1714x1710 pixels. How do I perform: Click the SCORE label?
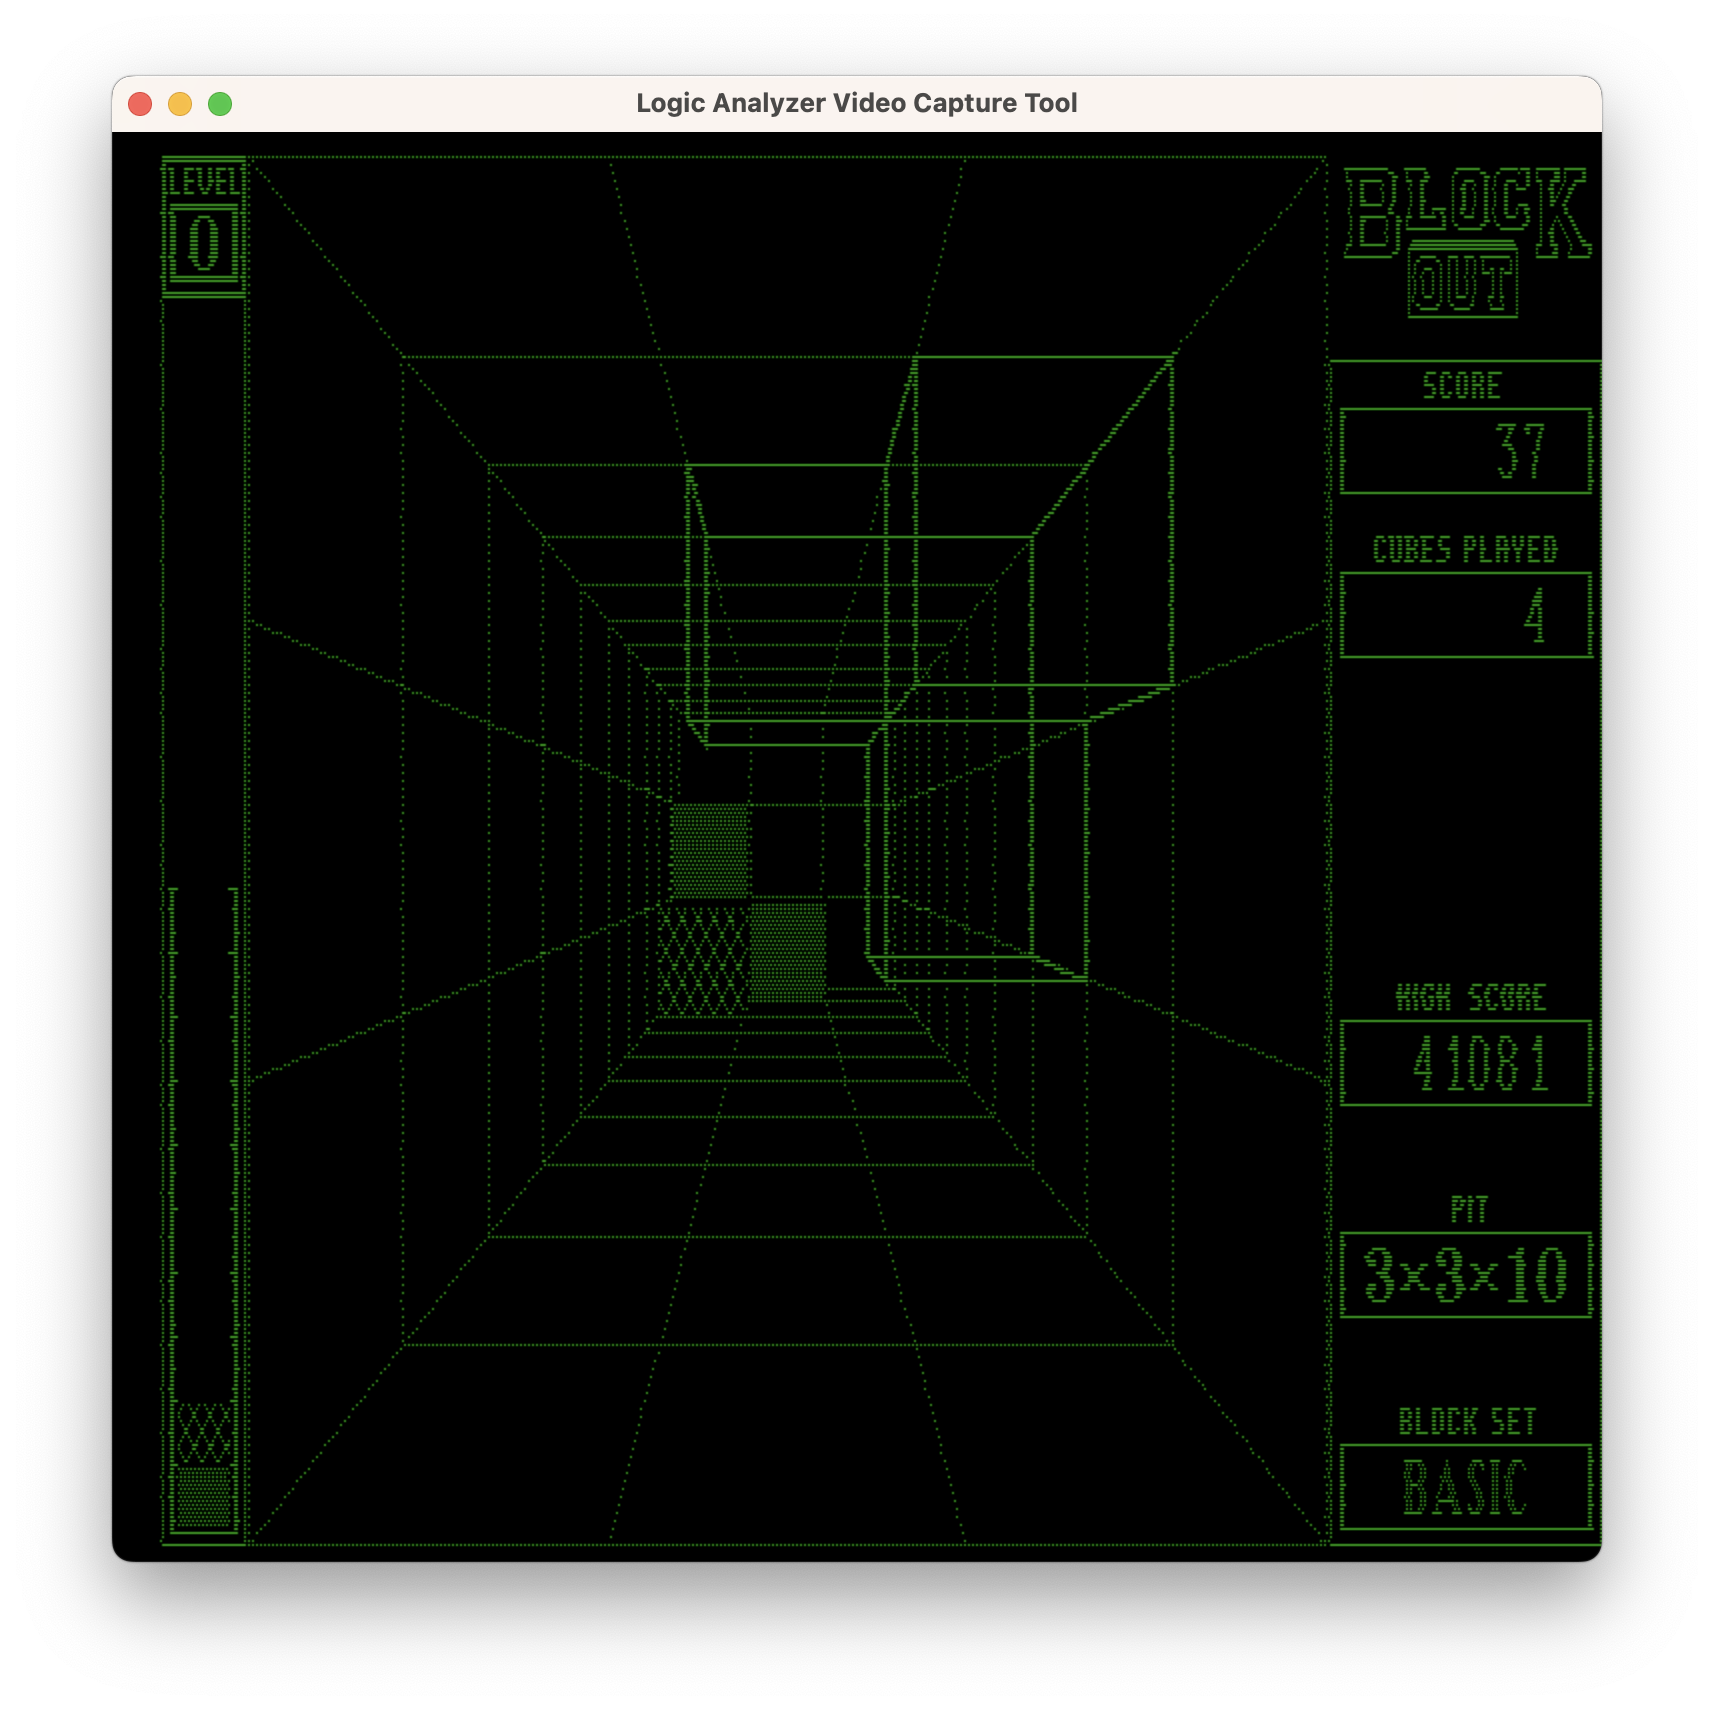[1462, 386]
